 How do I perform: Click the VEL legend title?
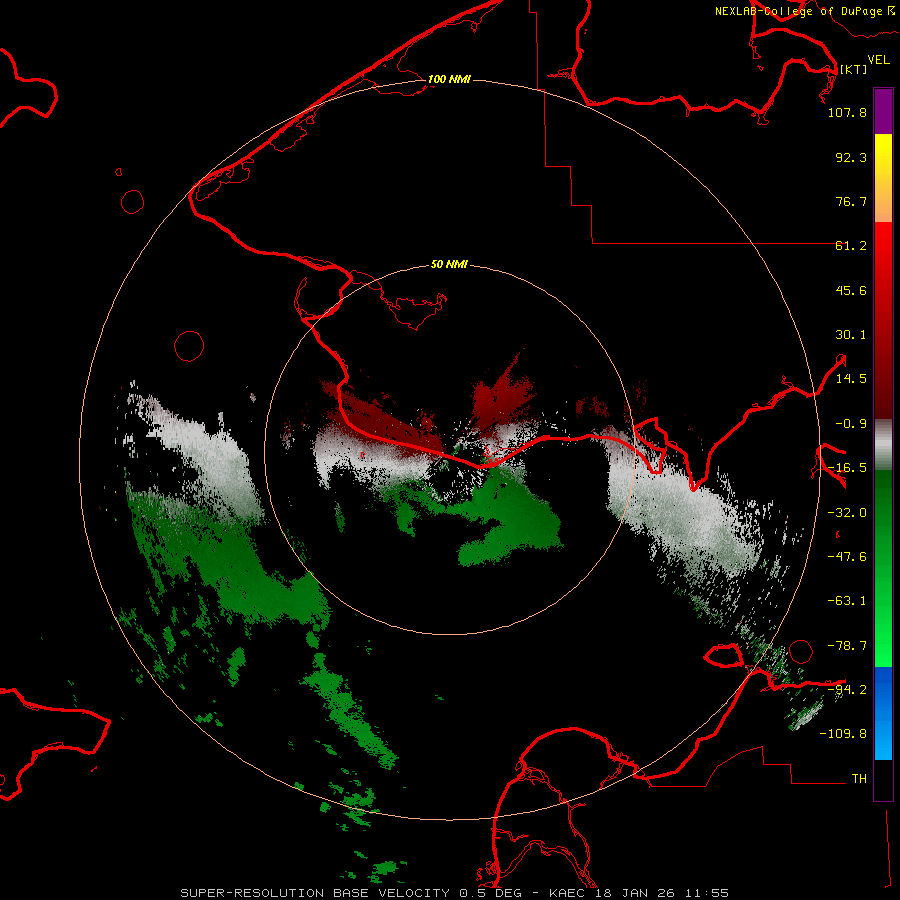878,60
